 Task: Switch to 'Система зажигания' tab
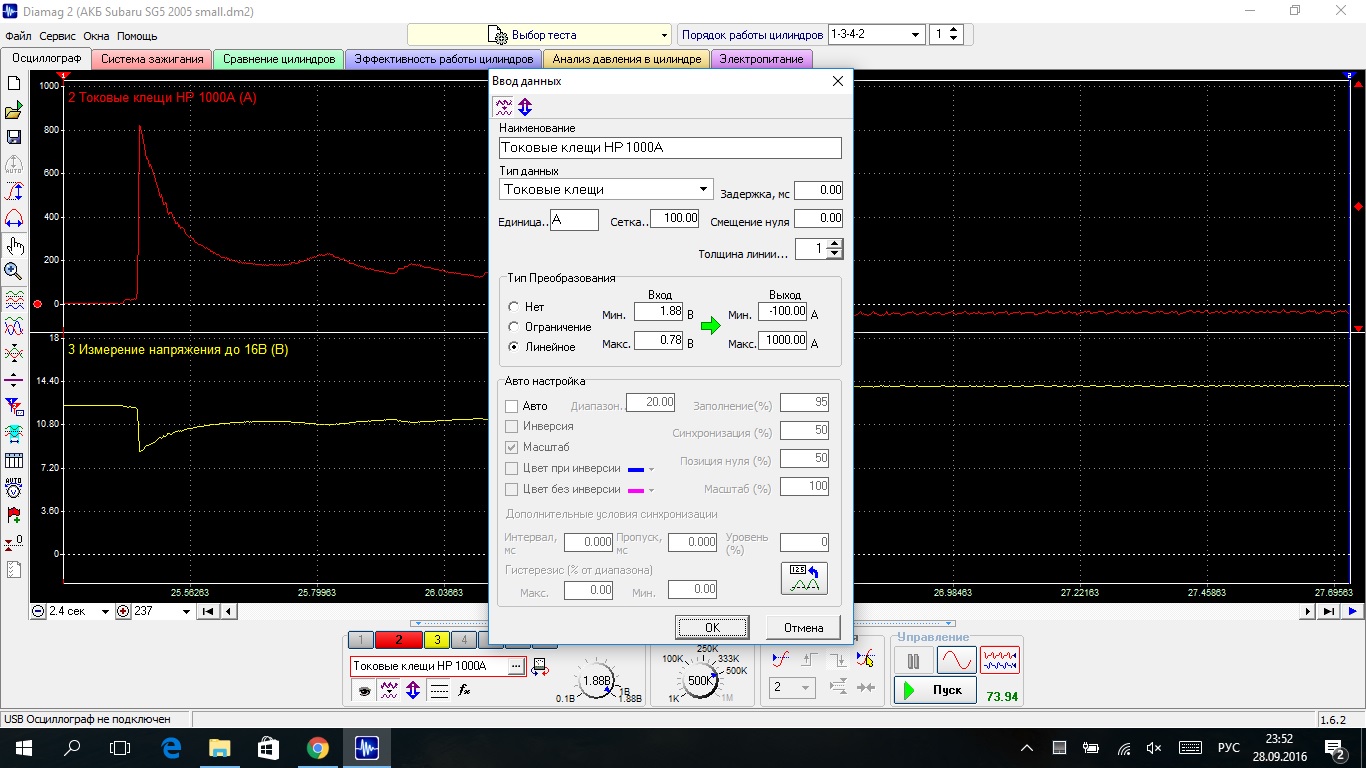tap(152, 59)
